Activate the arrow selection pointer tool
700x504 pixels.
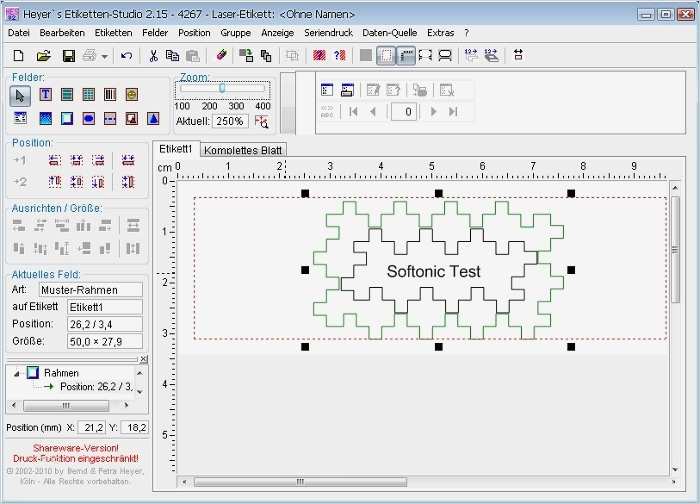(21, 95)
